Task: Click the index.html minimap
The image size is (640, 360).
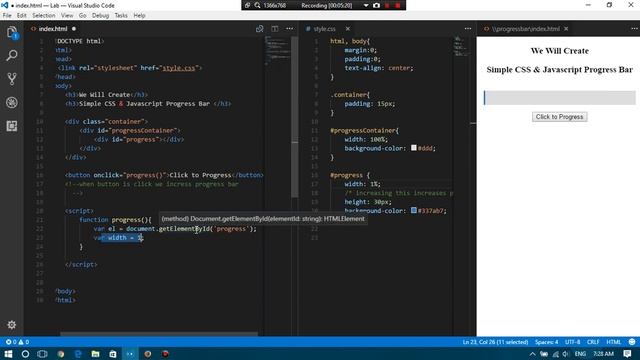Action: pyautogui.click(x=278, y=51)
